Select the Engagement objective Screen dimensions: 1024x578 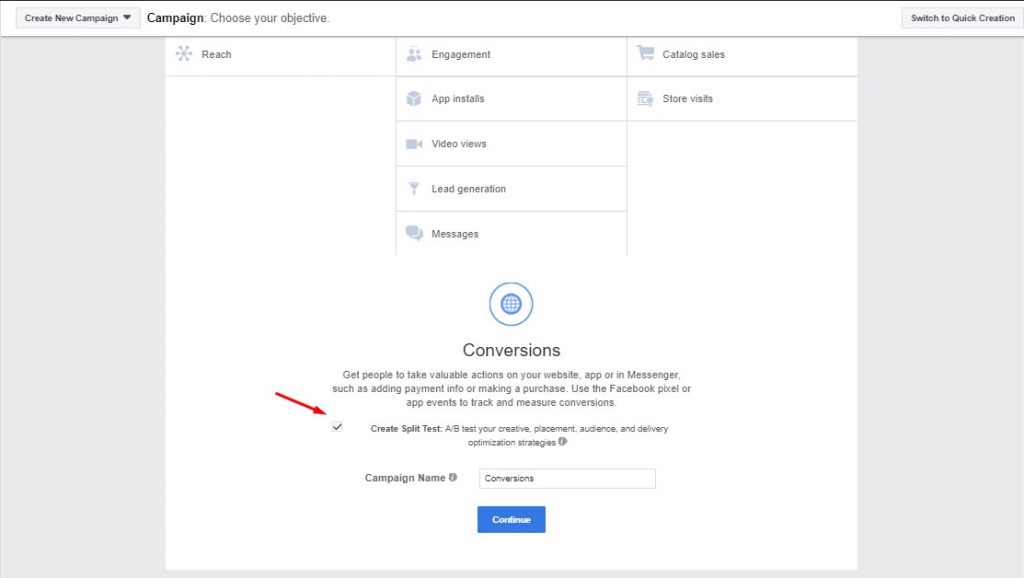pyautogui.click(x=511, y=54)
